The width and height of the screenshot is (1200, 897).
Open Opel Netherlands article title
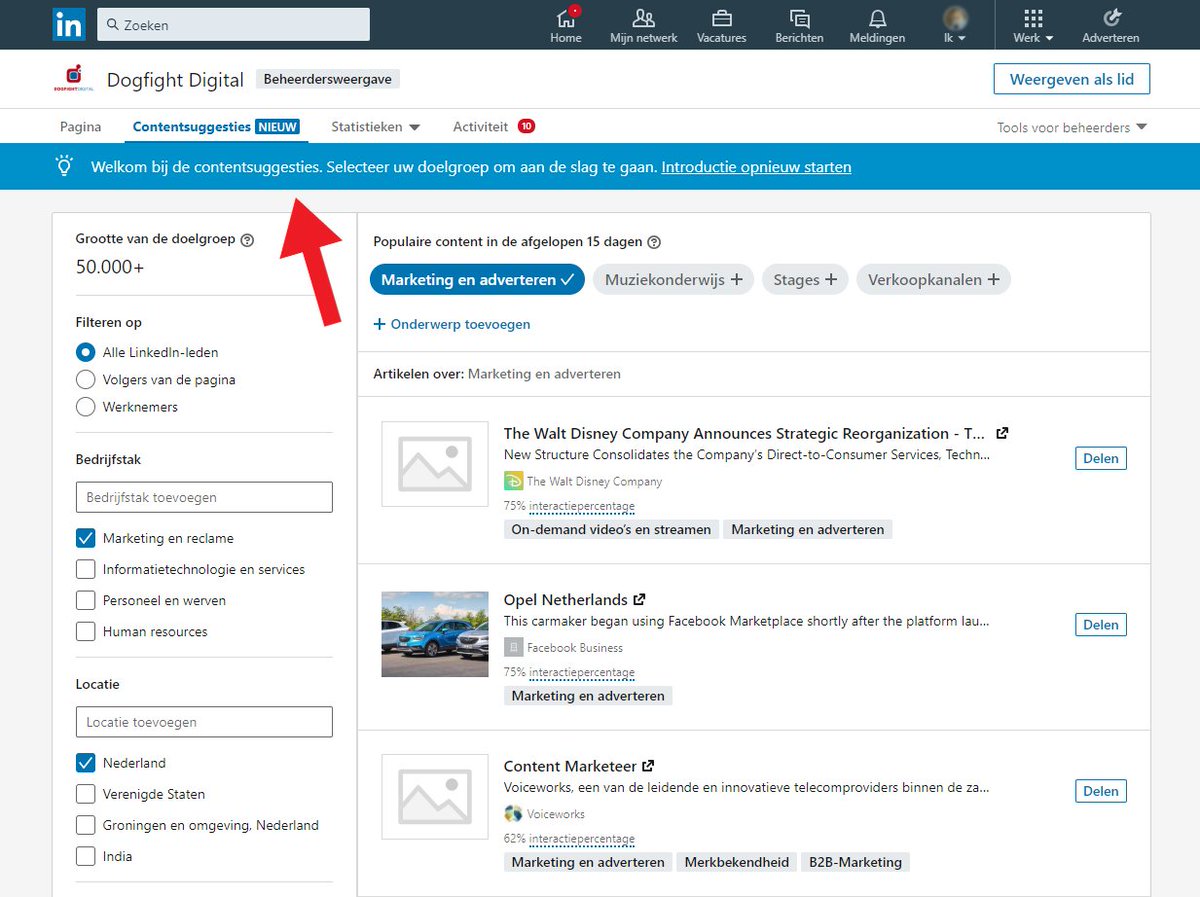pos(566,600)
